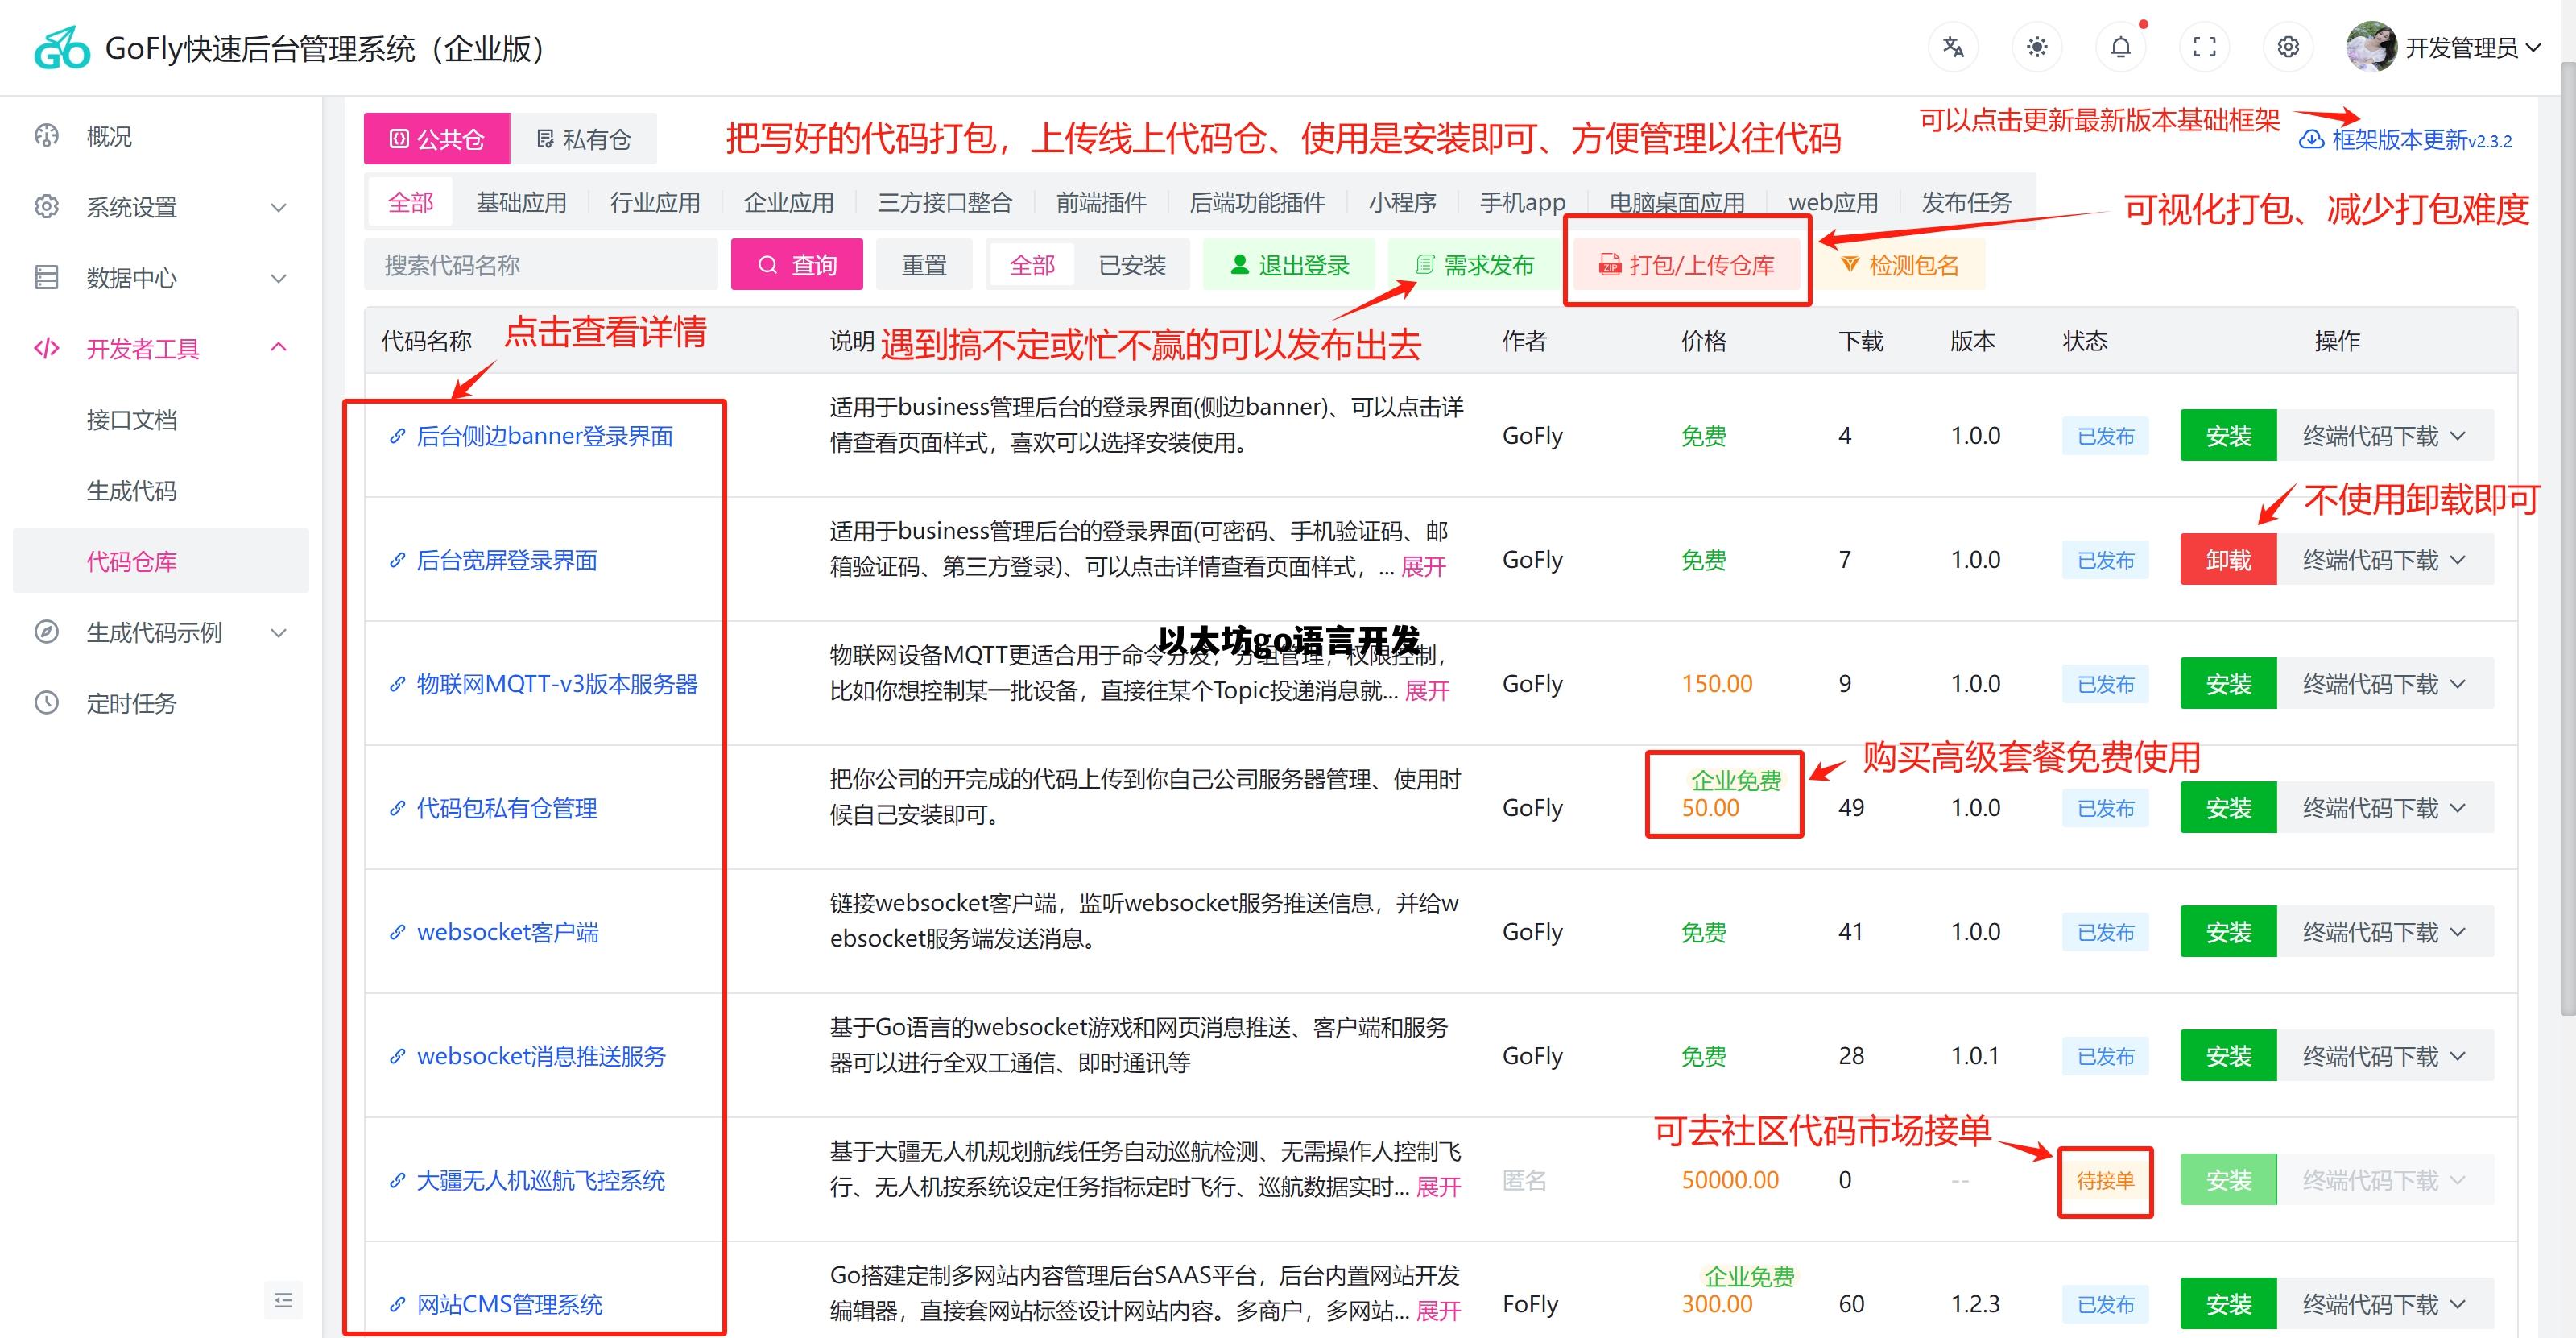
Task: Click the 检测包名 button
Action: click(x=1899, y=265)
